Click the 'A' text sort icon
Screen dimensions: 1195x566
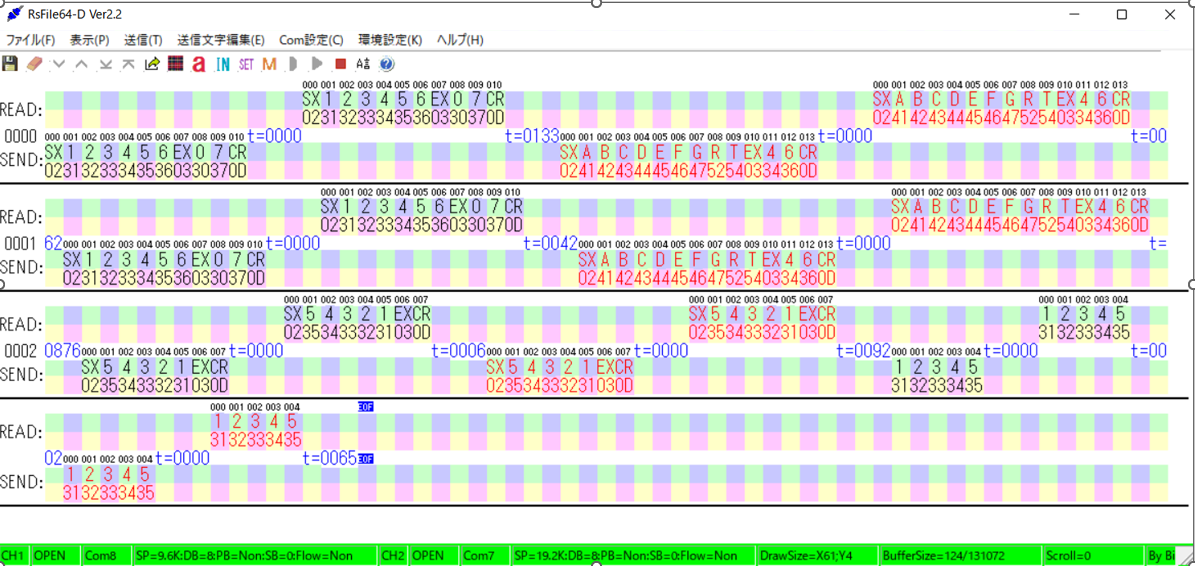363,64
